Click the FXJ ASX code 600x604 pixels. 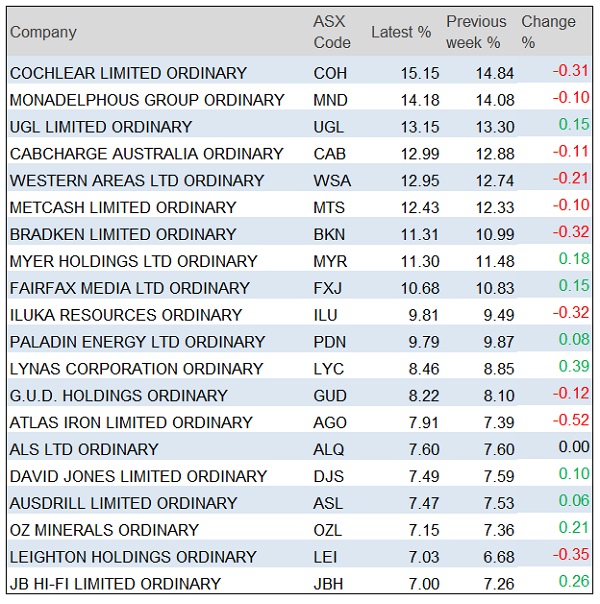[329, 289]
